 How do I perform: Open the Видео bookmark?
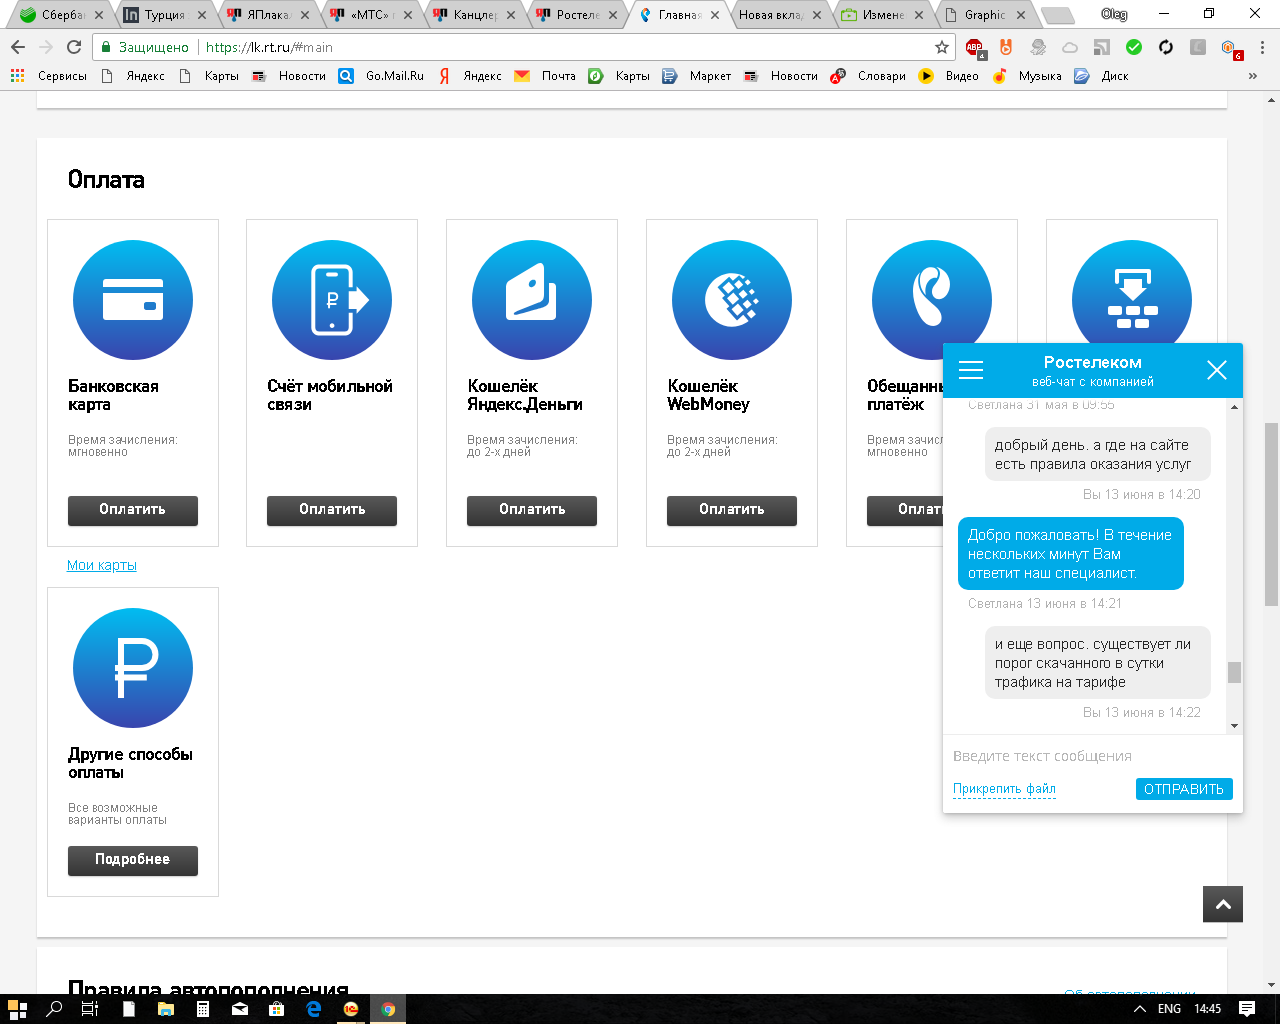click(949, 76)
